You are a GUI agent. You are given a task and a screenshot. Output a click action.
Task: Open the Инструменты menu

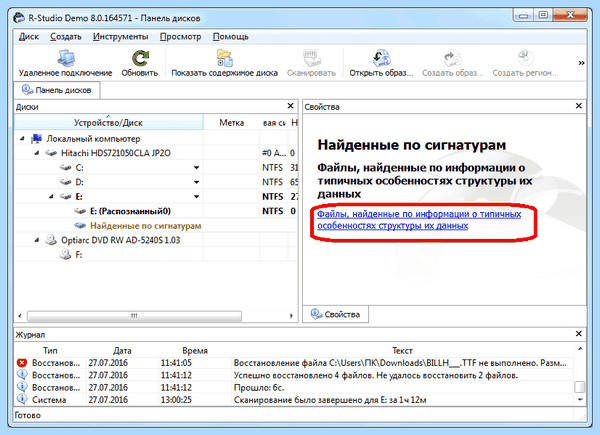click(x=121, y=37)
